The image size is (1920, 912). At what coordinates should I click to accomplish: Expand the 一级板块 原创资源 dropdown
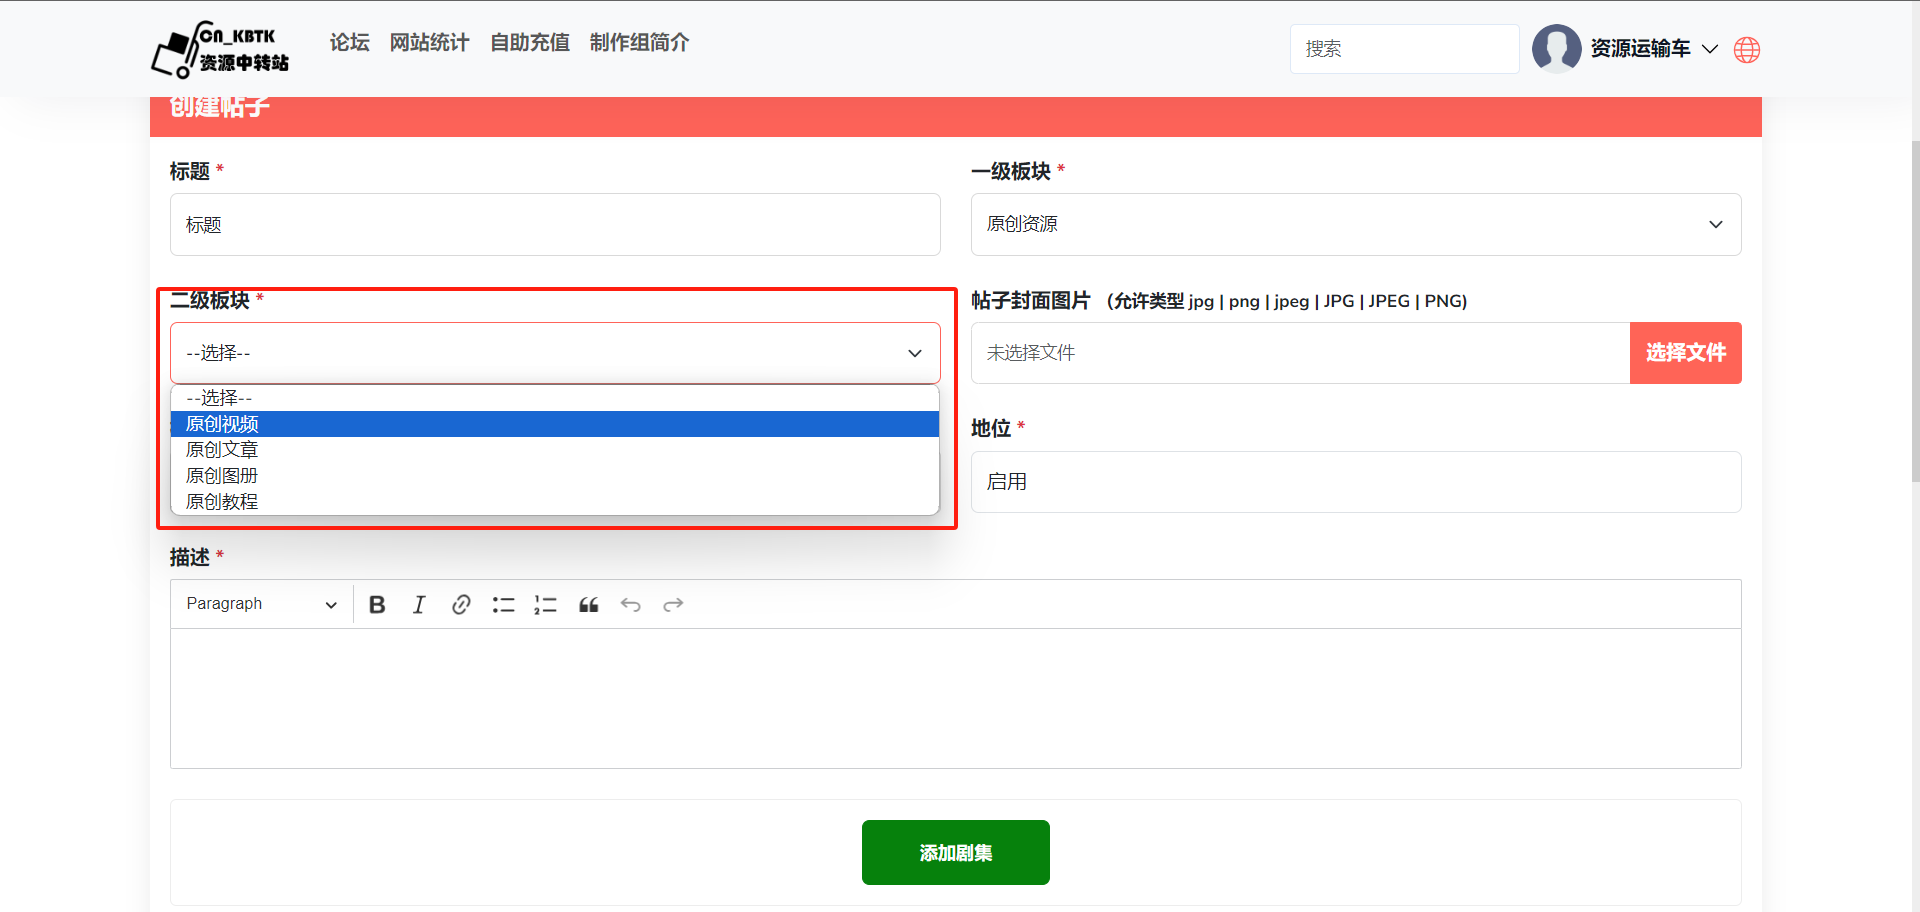click(x=1355, y=225)
